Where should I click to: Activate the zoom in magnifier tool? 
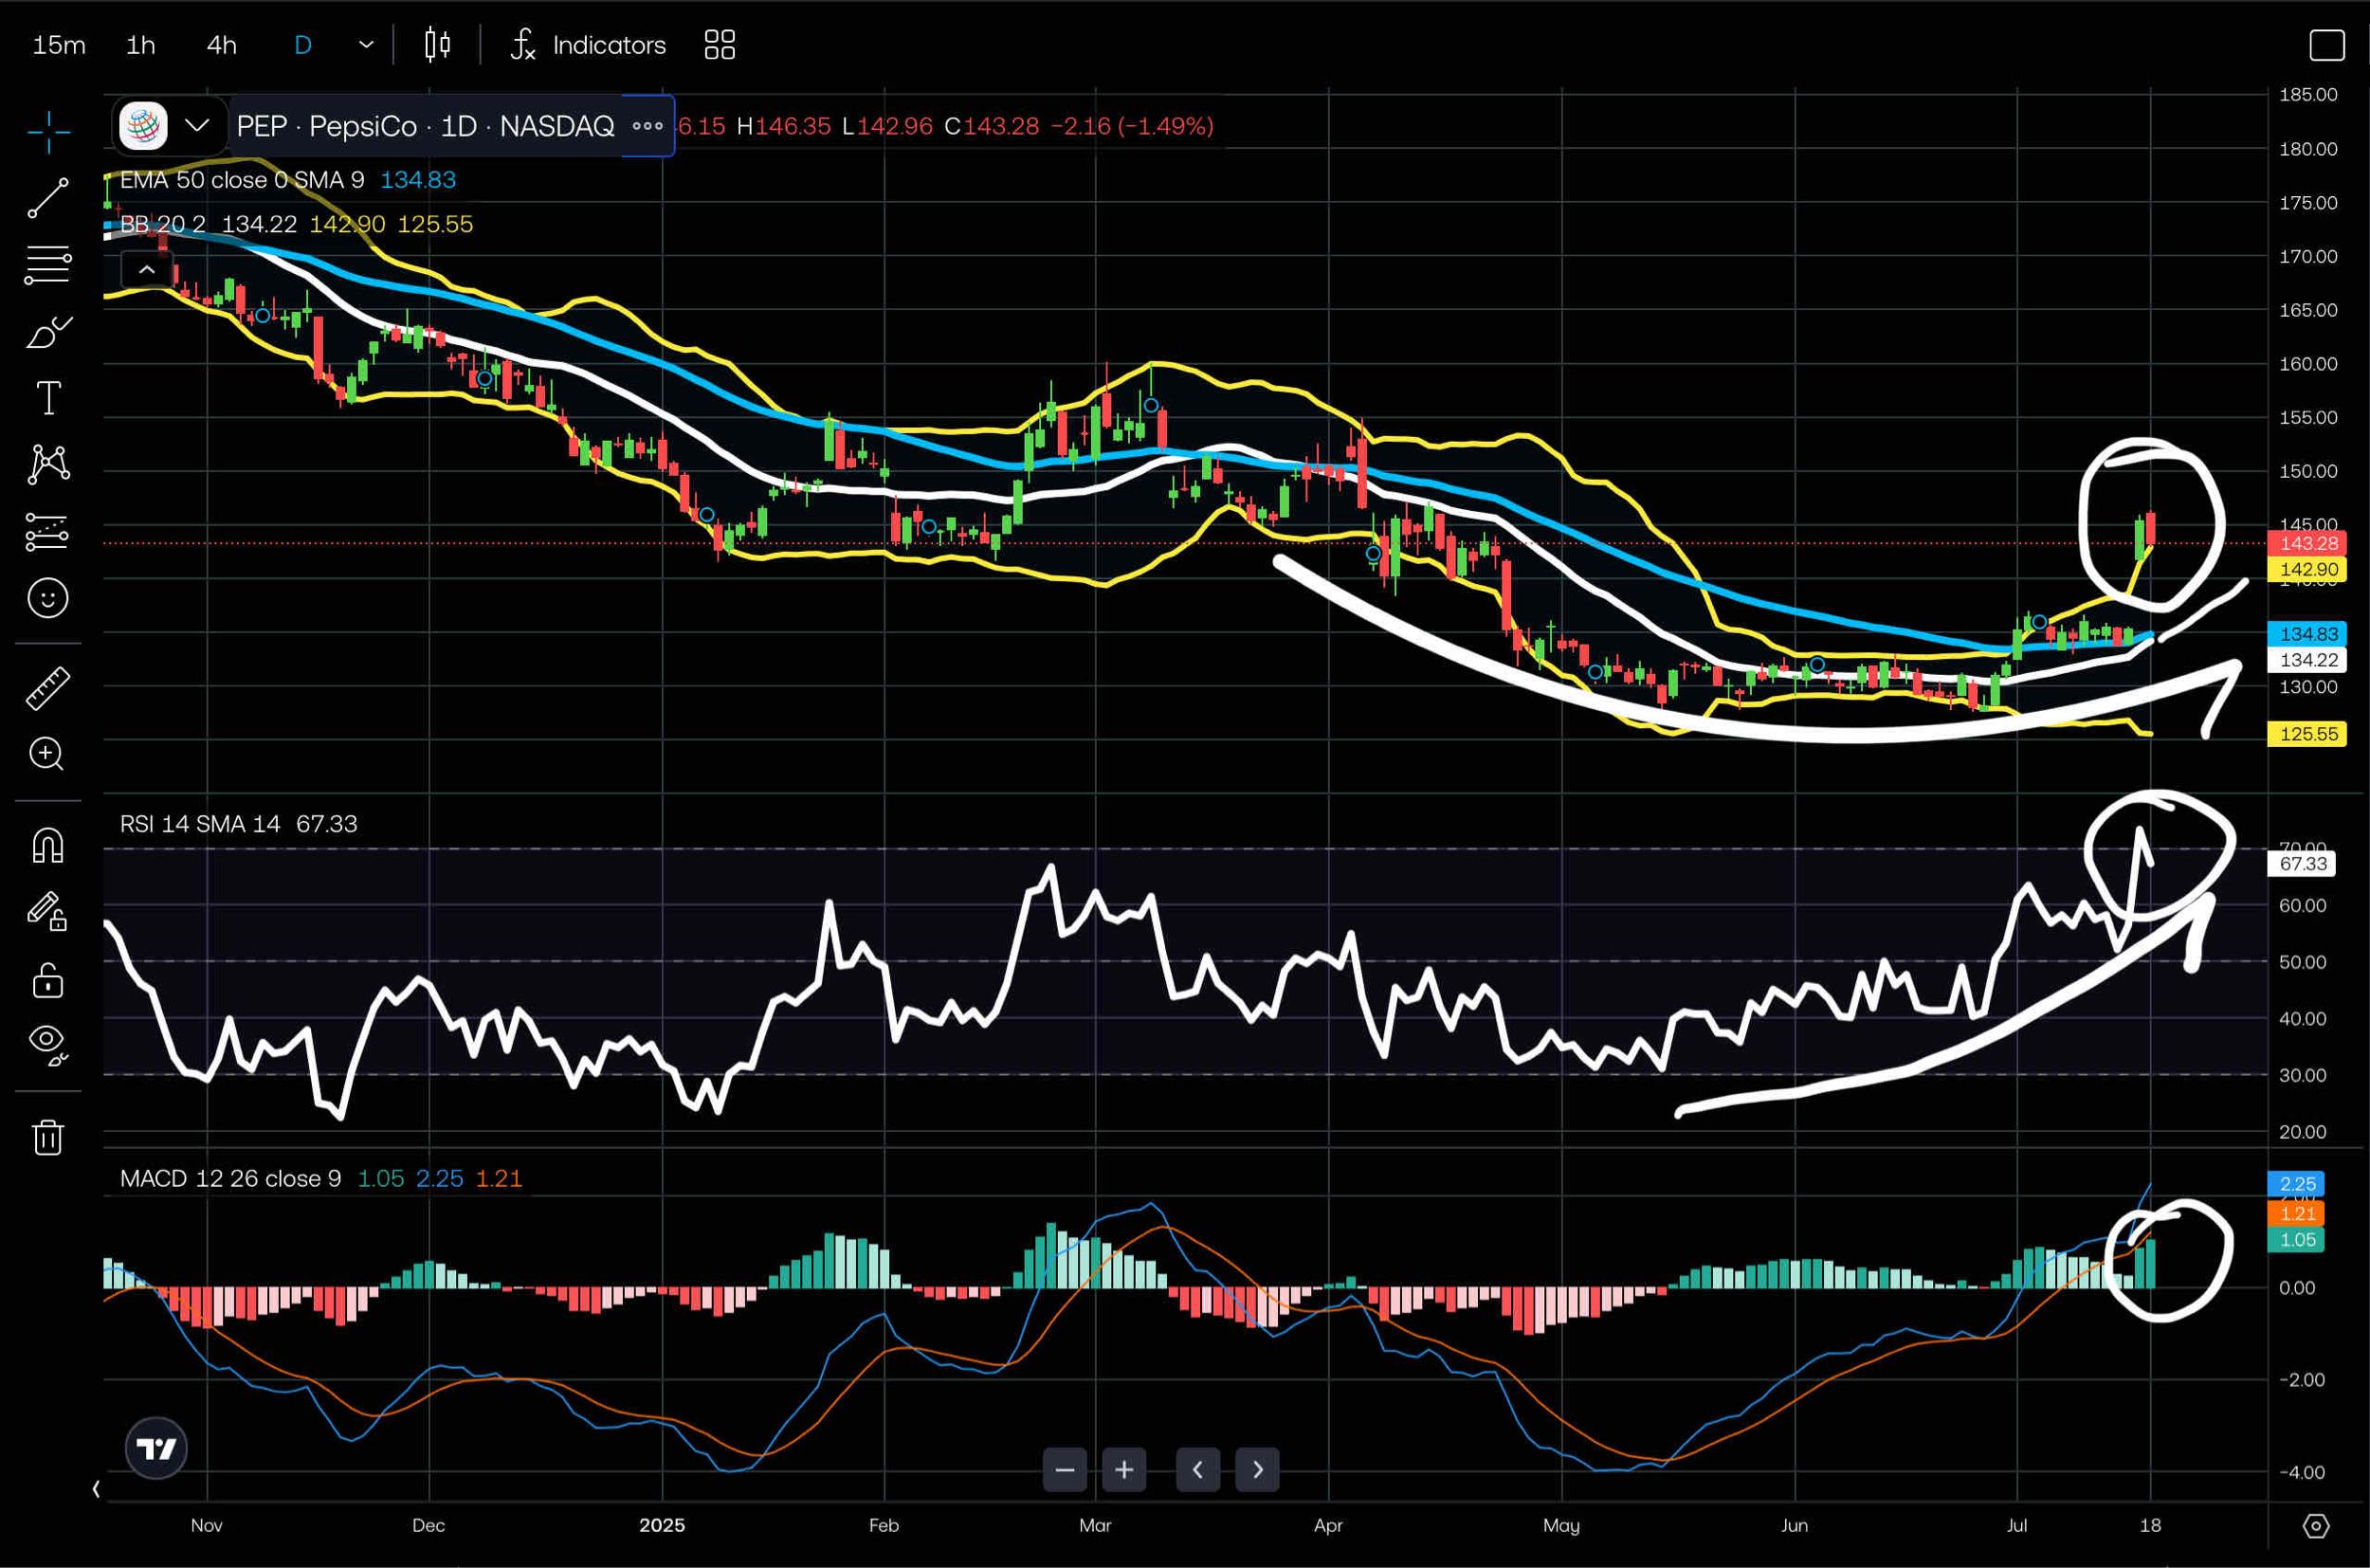(48, 754)
